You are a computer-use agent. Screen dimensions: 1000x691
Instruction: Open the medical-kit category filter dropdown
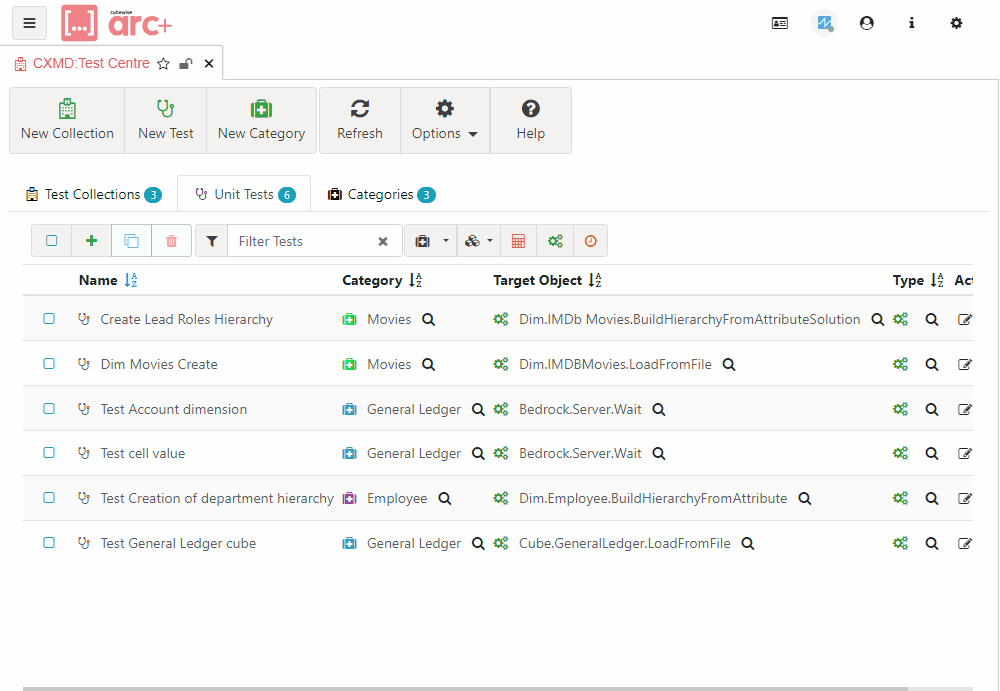click(431, 241)
